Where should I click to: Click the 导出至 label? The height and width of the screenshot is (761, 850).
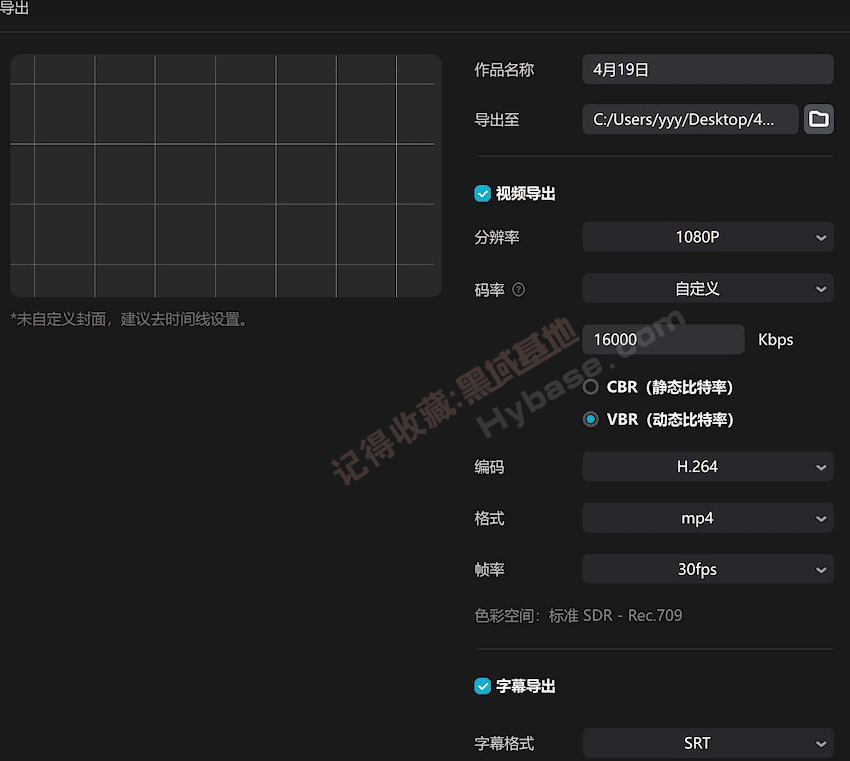pyautogui.click(x=497, y=120)
